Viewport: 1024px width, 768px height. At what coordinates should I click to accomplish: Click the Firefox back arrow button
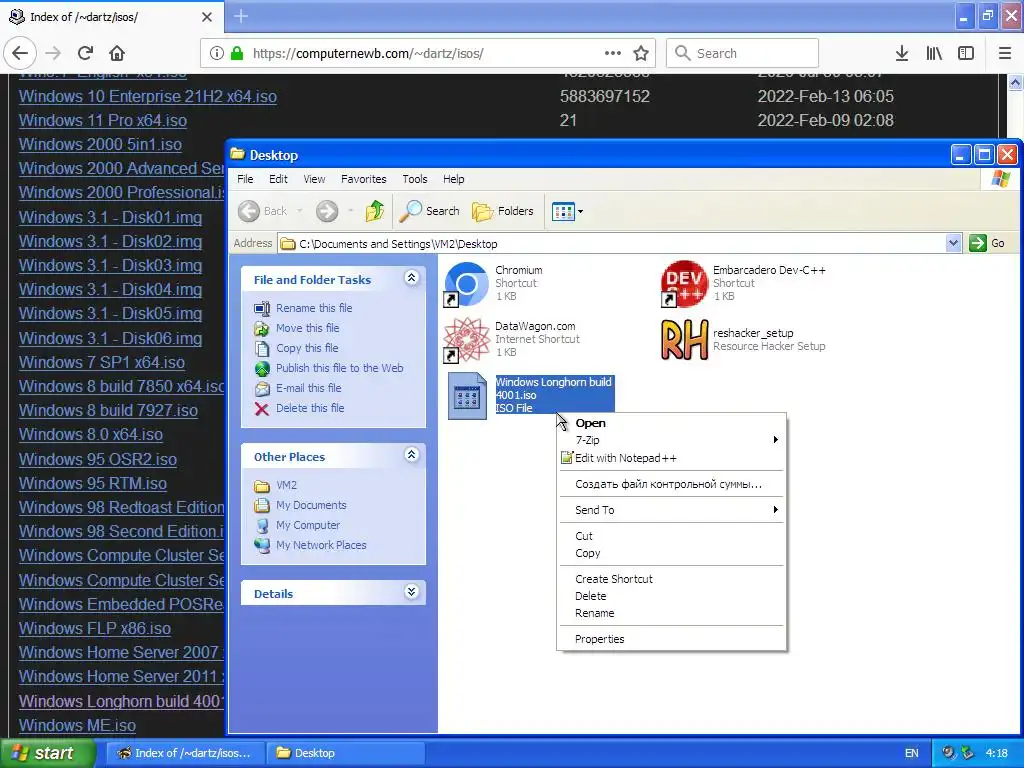click(20, 53)
